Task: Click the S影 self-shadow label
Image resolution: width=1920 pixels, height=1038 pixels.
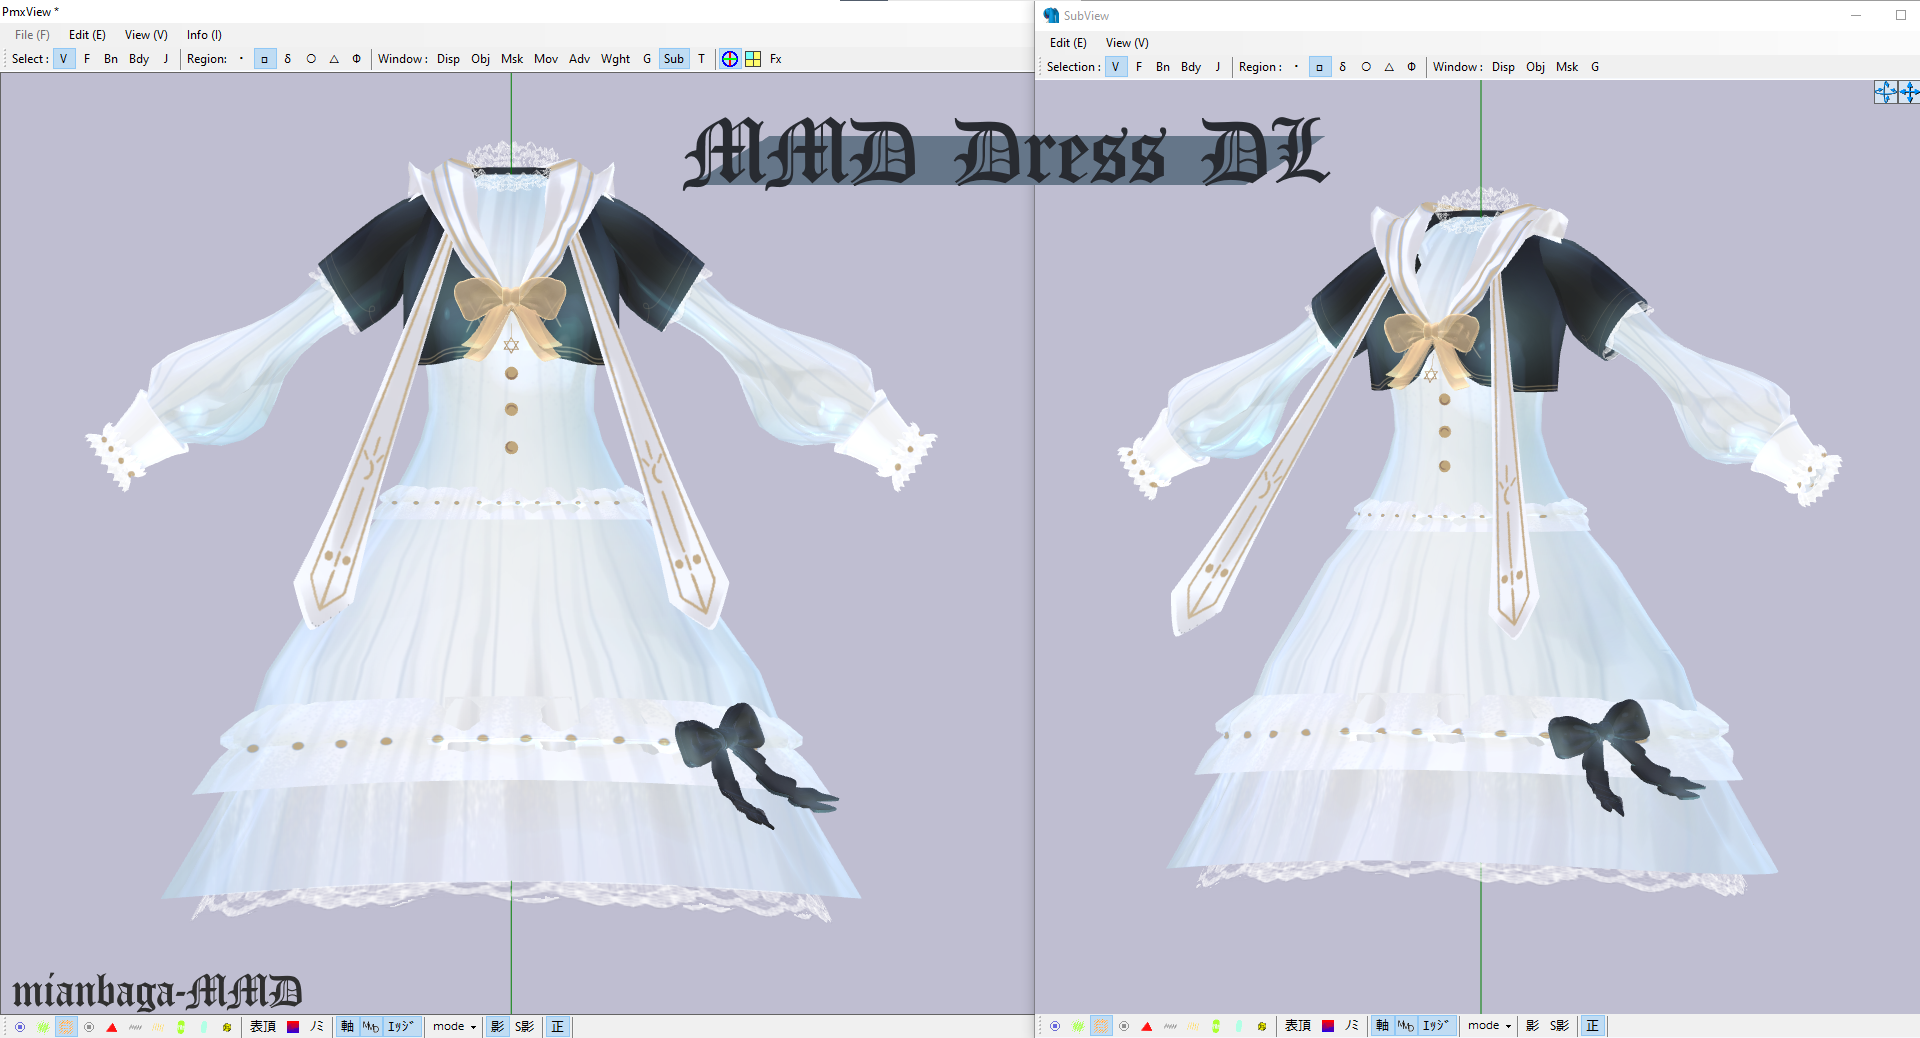Action: point(523,1027)
